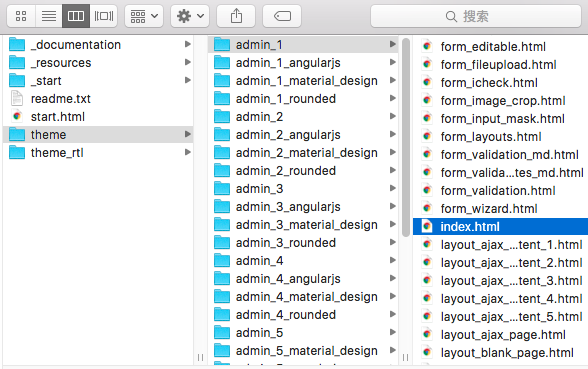
Task: Select form_validation.html file name
Action: click(x=498, y=191)
